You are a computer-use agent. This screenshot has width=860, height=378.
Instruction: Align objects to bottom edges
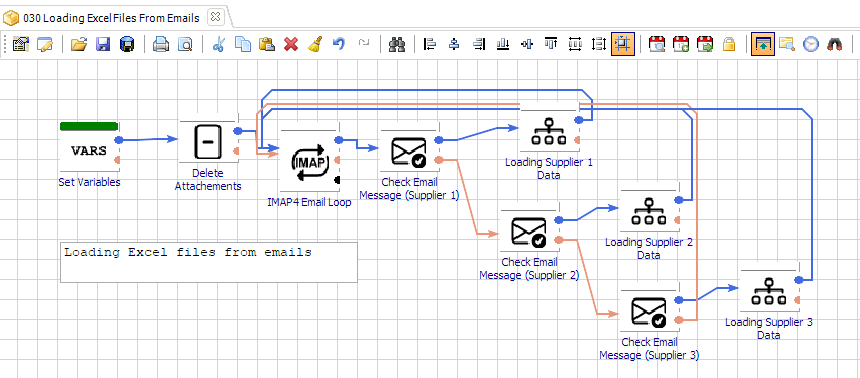coord(503,44)
